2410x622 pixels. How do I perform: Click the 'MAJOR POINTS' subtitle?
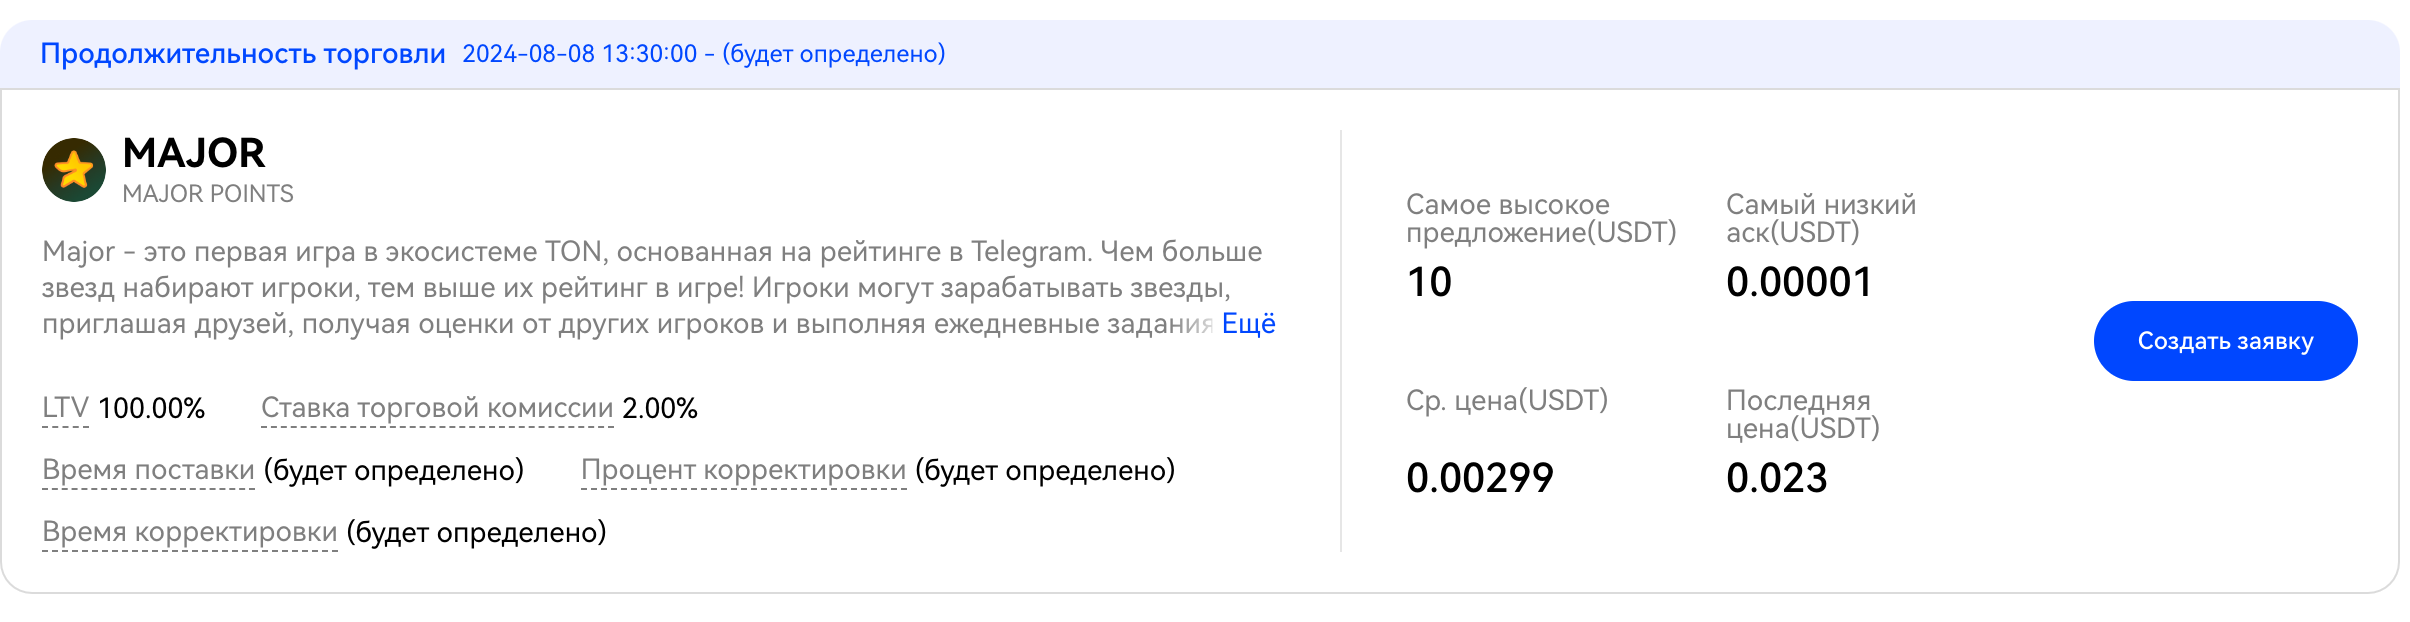208,194
